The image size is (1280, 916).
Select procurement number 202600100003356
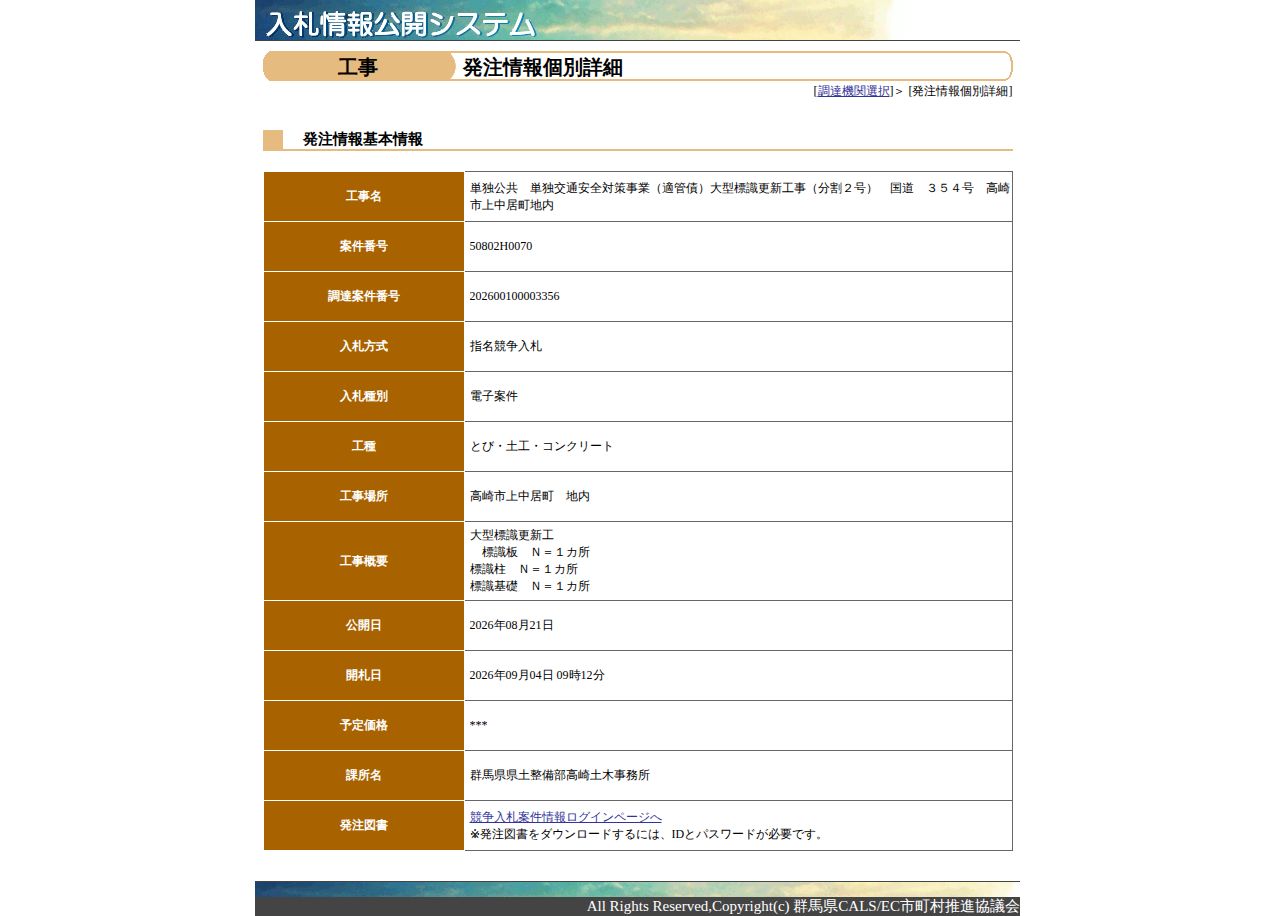click(x=515, y=296)
